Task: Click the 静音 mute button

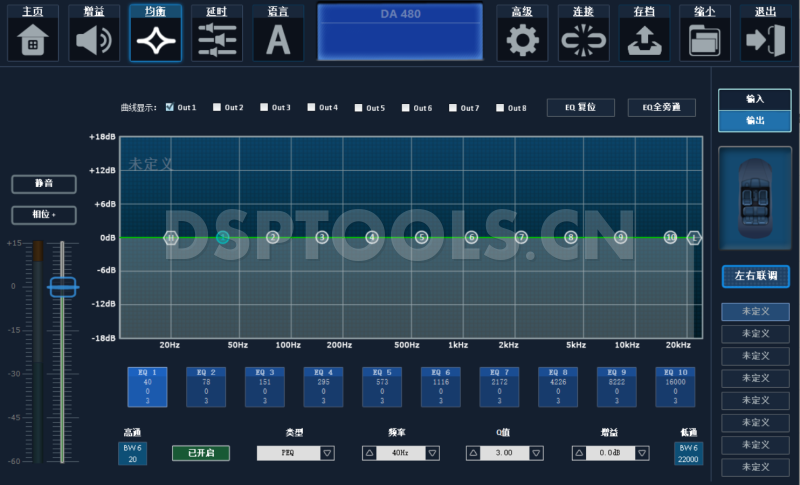Action: (44, 184)
